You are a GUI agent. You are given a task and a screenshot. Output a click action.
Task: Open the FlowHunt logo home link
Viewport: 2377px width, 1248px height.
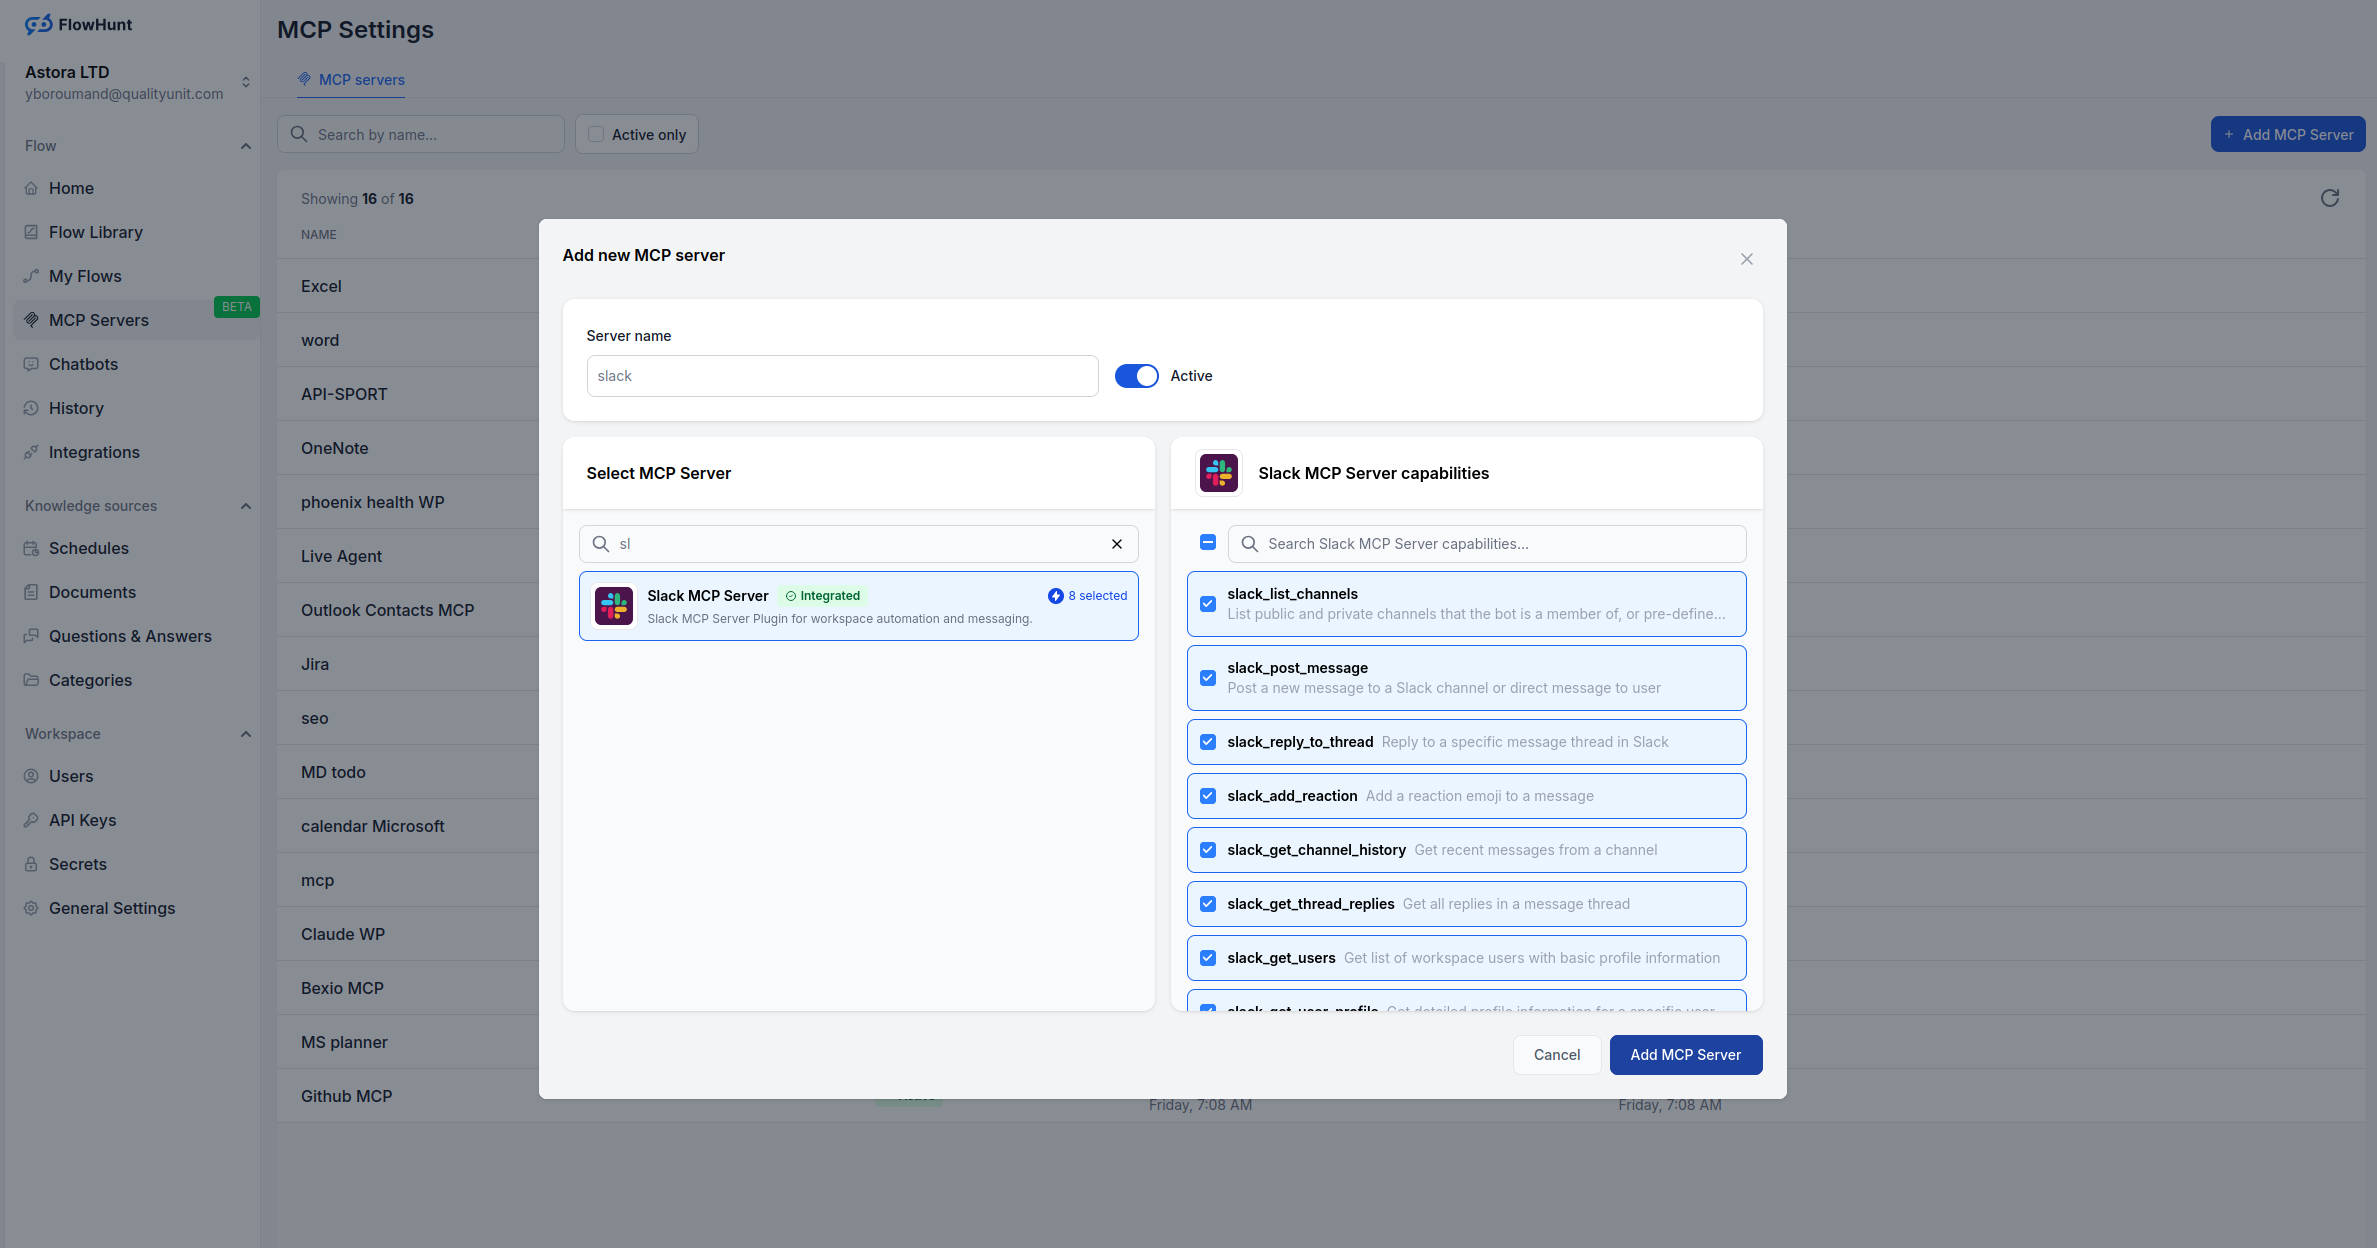coord(77,24)
